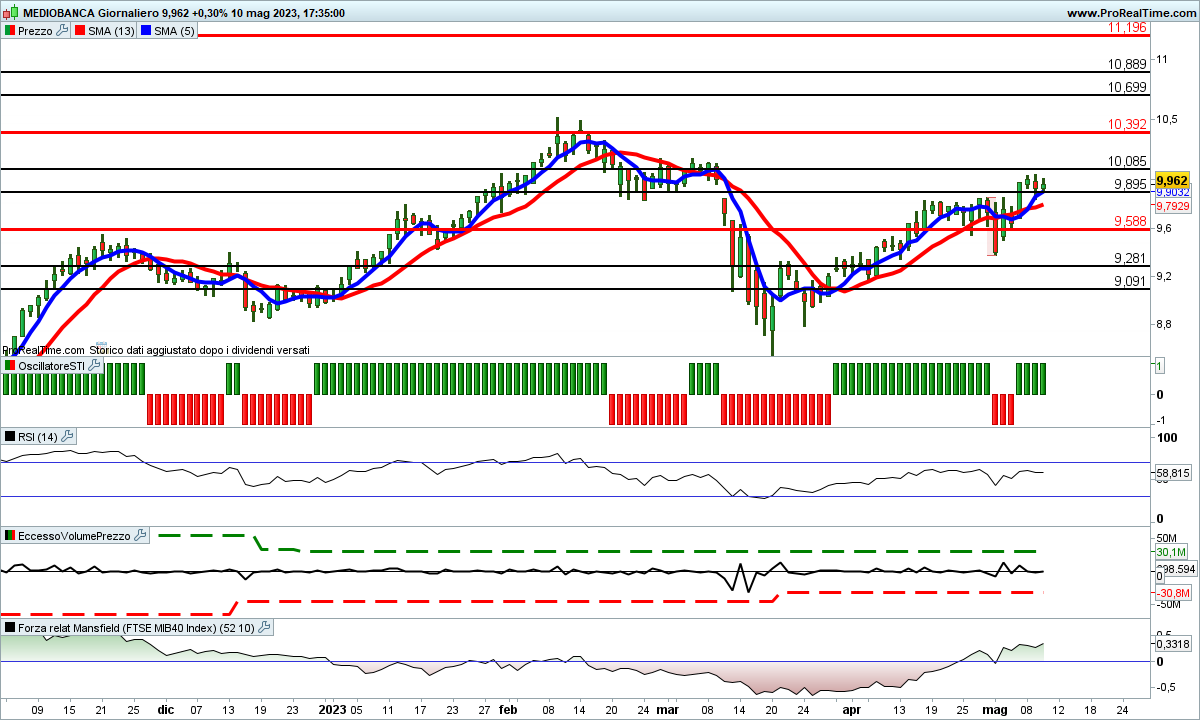
Task: Click the 8,8 tick on price axis
Action: coord(1165,324)
